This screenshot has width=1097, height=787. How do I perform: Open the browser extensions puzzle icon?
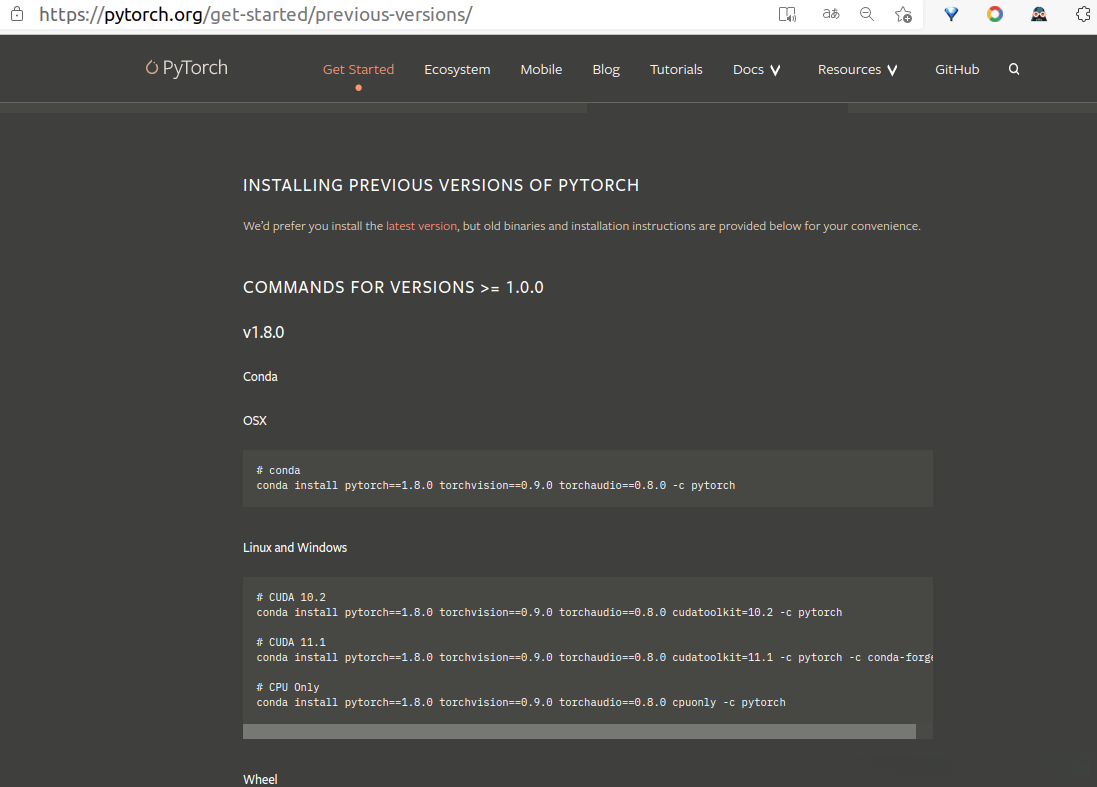pyautogui.click(x=1083, y=14)
